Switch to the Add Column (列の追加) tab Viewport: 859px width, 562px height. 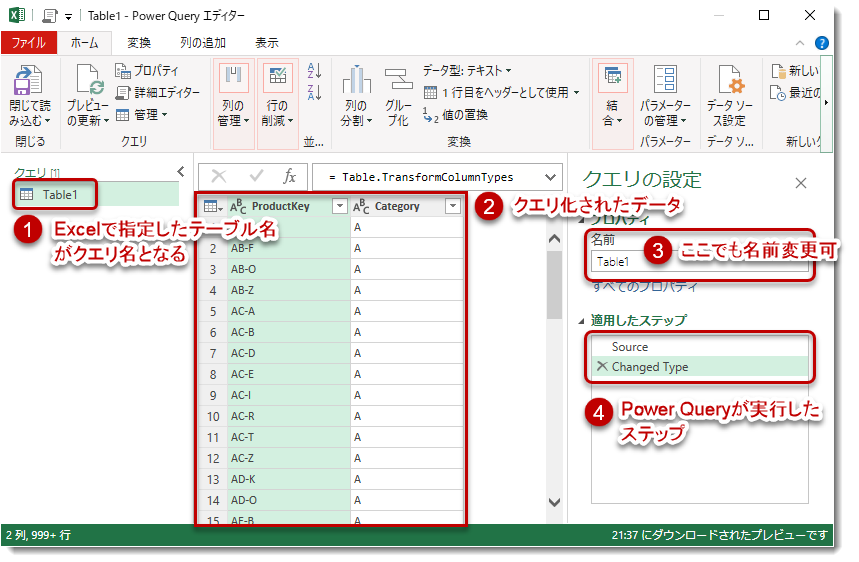point(203,43)
